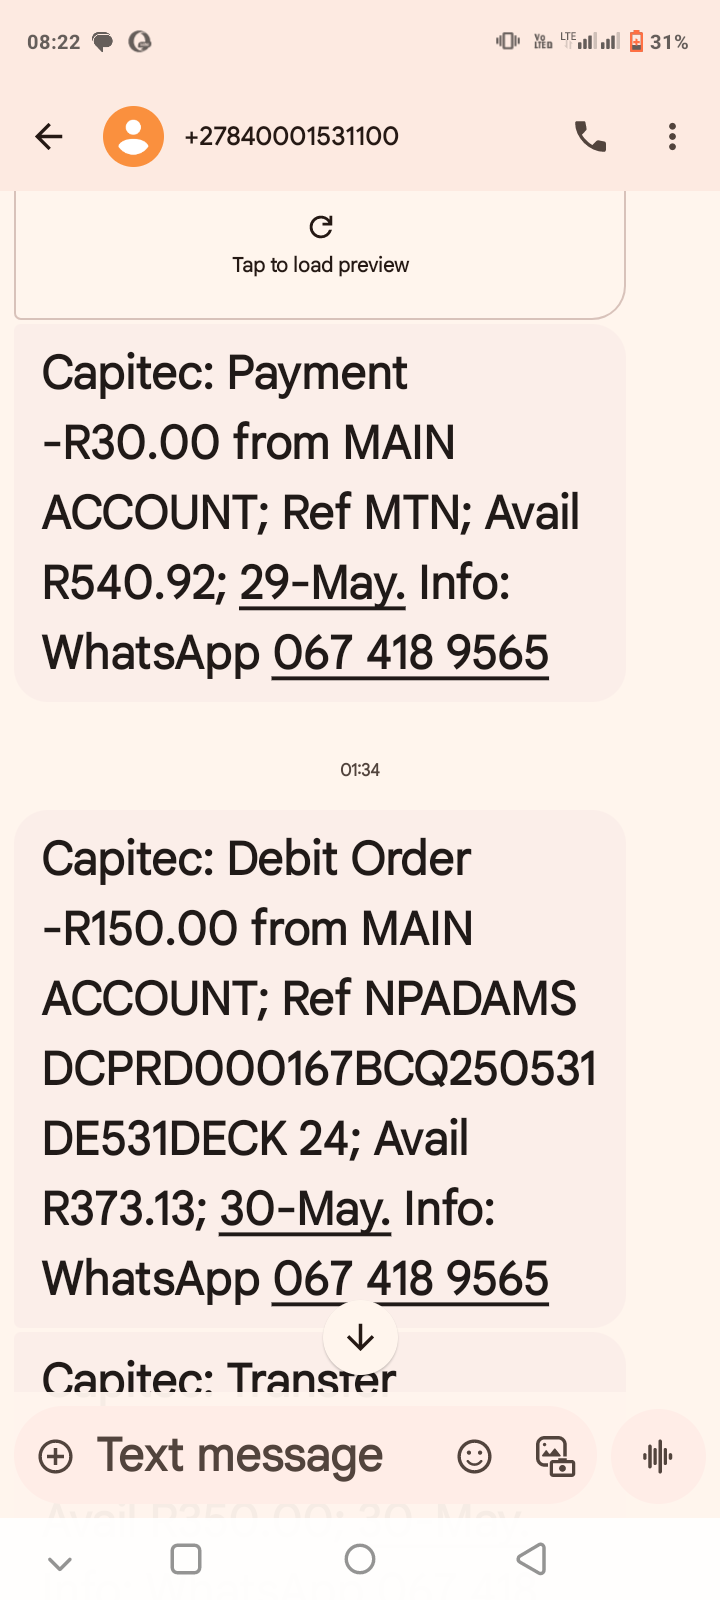The width and height of the screenshot is (720, 1600).
Task: Tap 067 418 9565 in Payment message
Action: click(x=410, y=653)
